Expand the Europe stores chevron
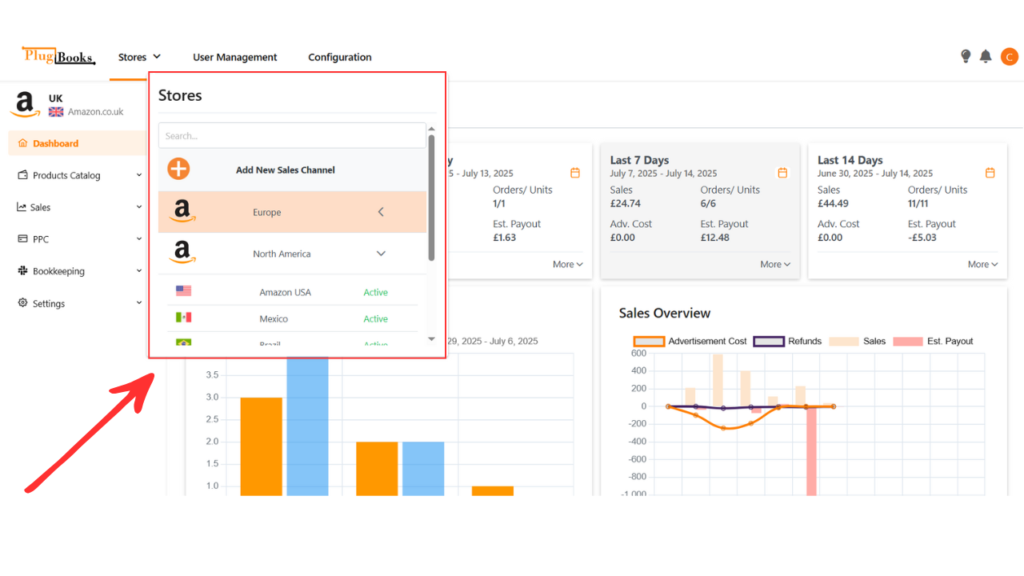This screenshot has width=1024, height=576. coord(381,212)
